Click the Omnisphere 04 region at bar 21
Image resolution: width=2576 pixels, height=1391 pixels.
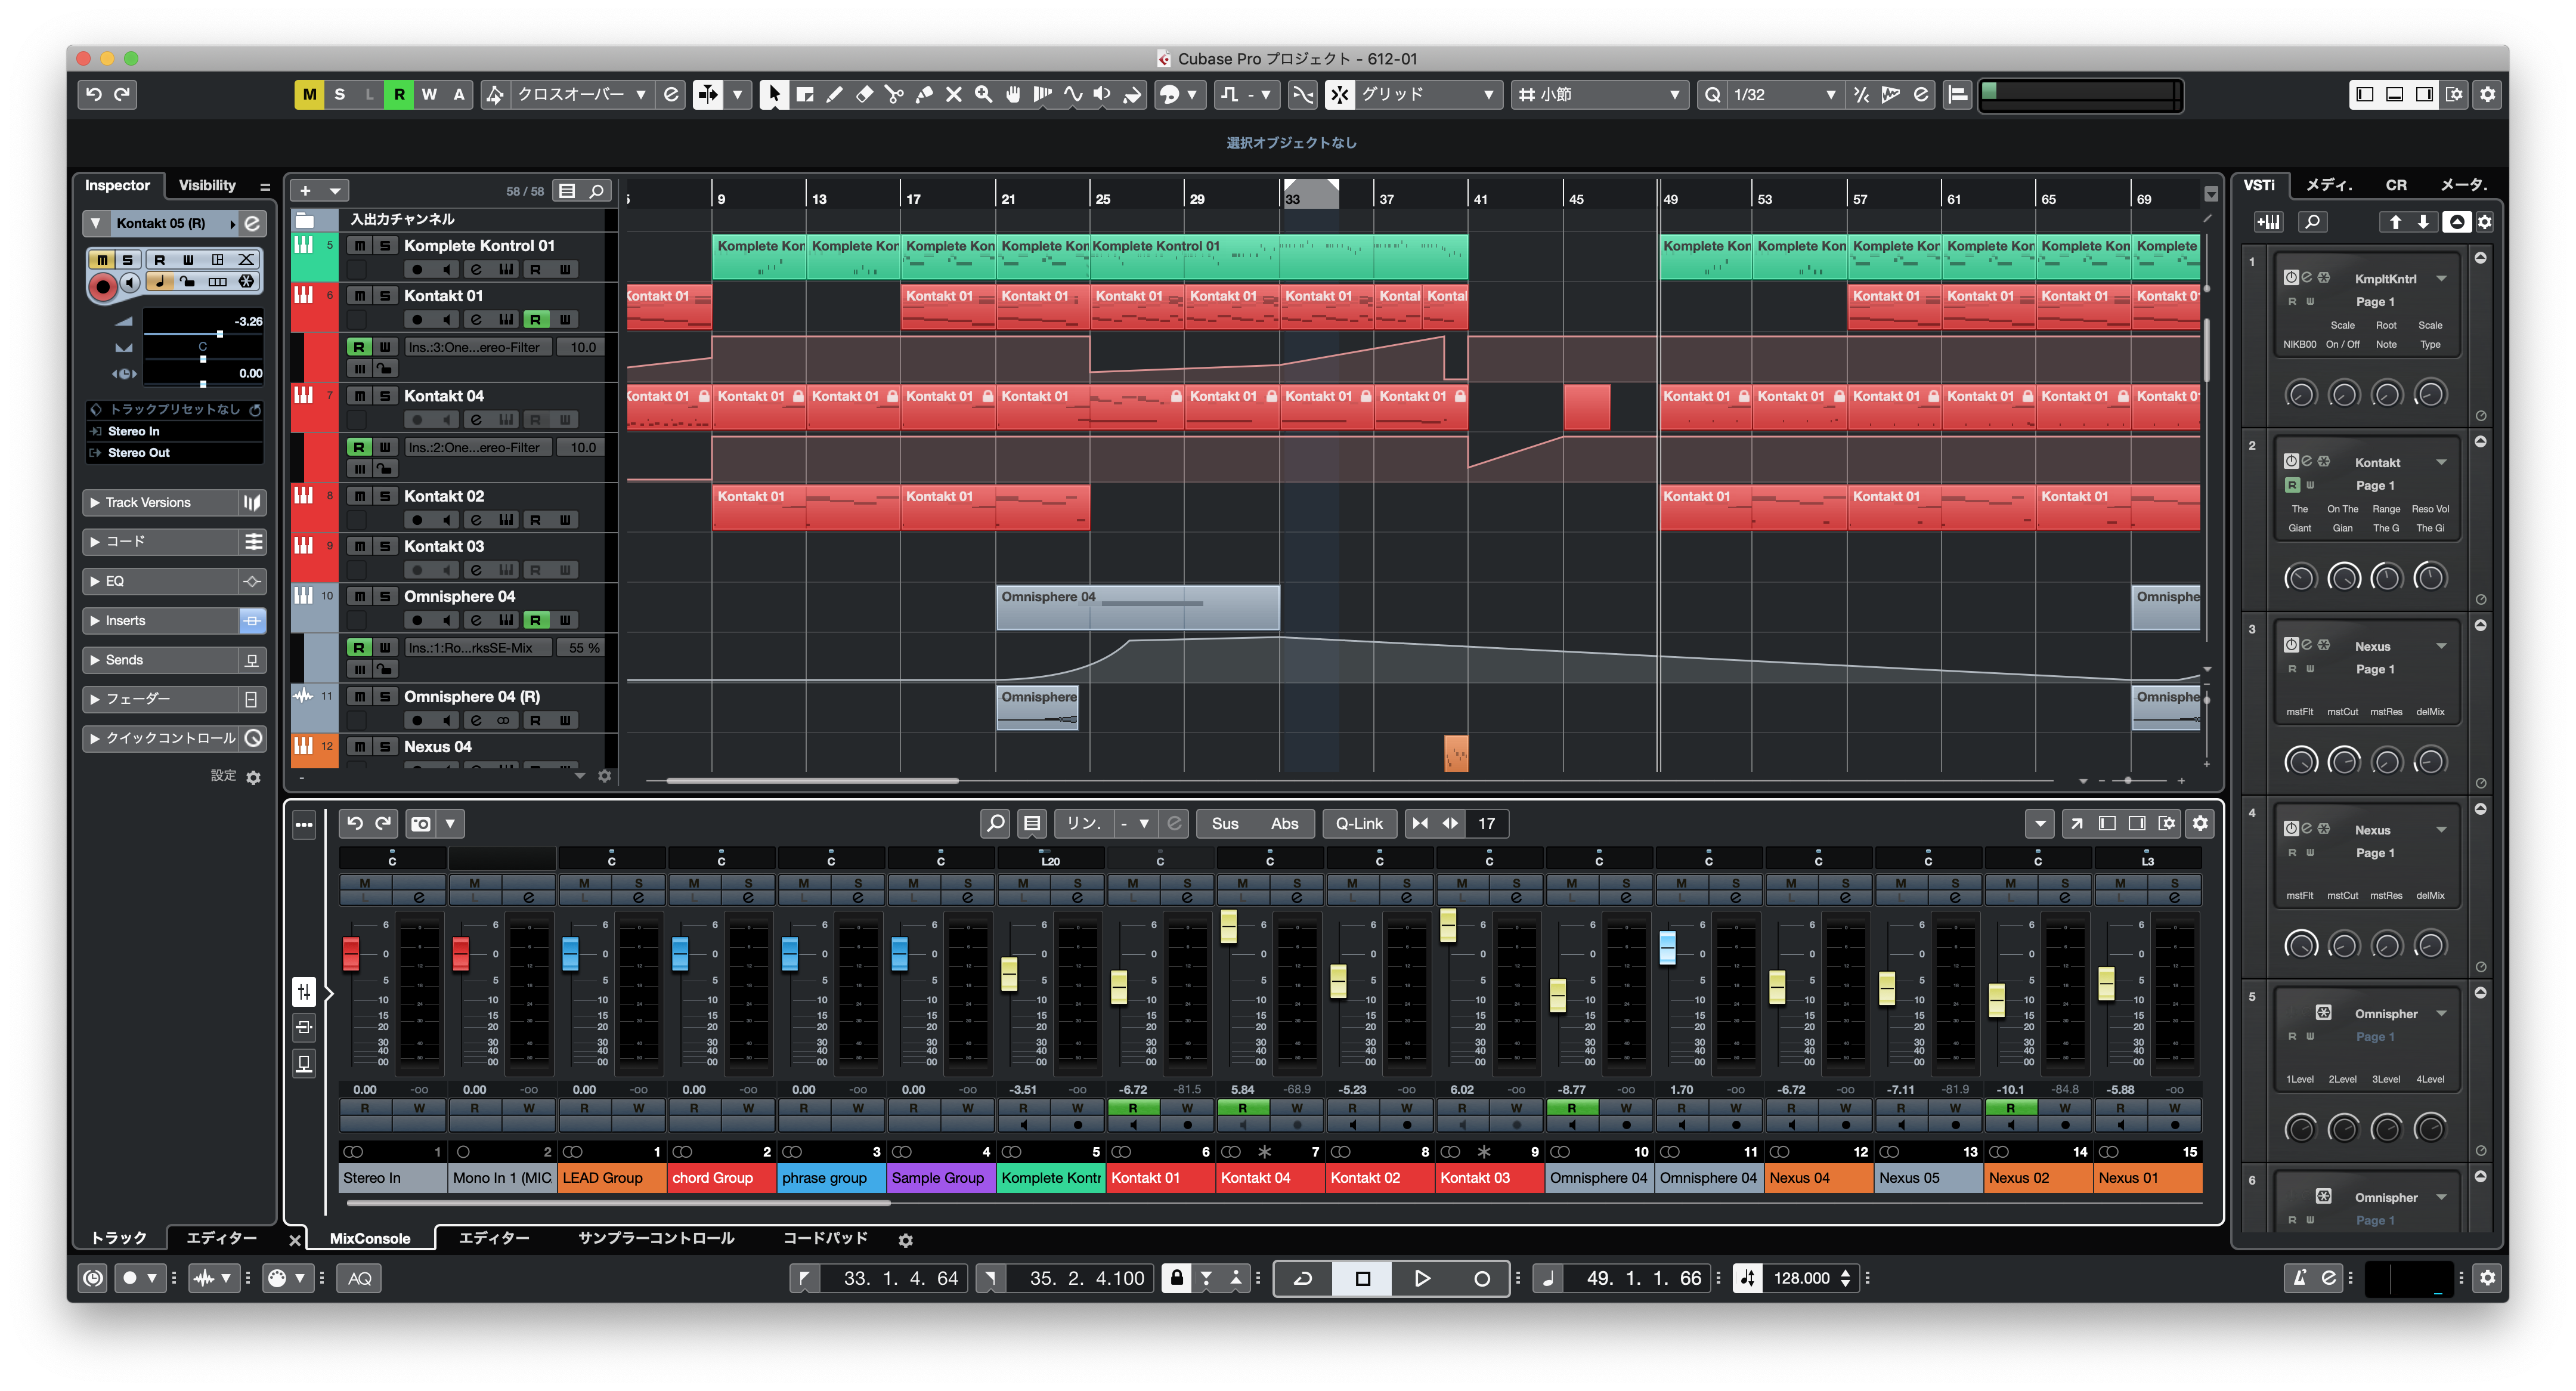(1137, 607)
